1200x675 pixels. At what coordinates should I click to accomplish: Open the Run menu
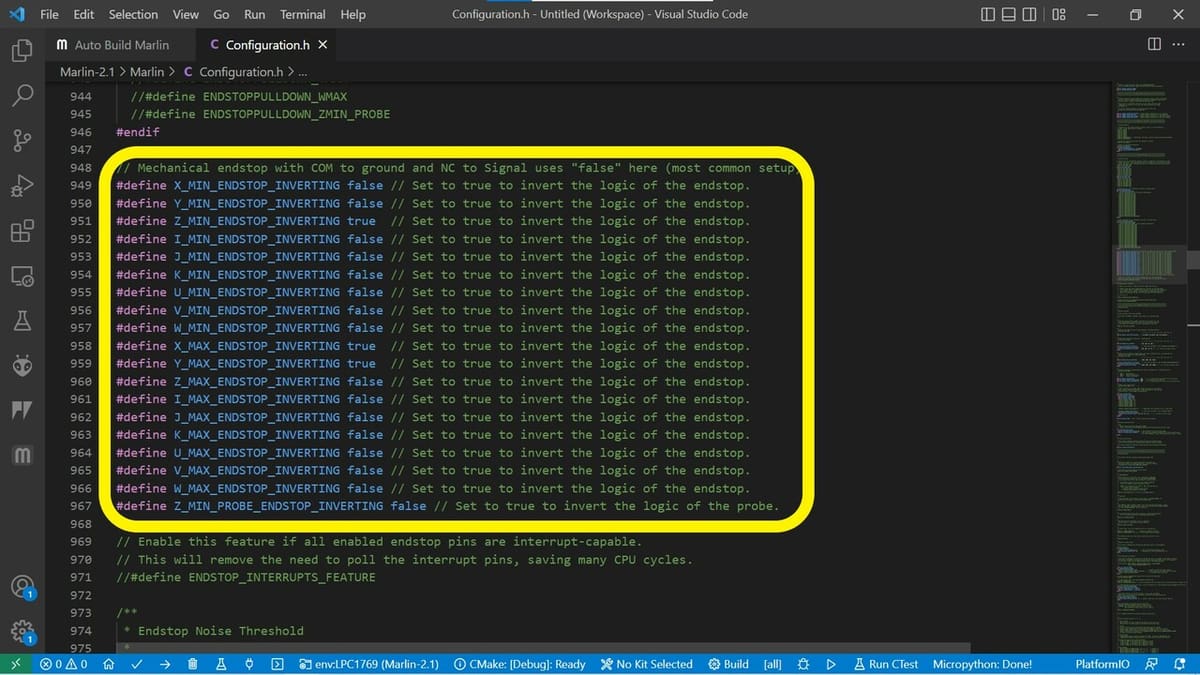click(254, 14)
